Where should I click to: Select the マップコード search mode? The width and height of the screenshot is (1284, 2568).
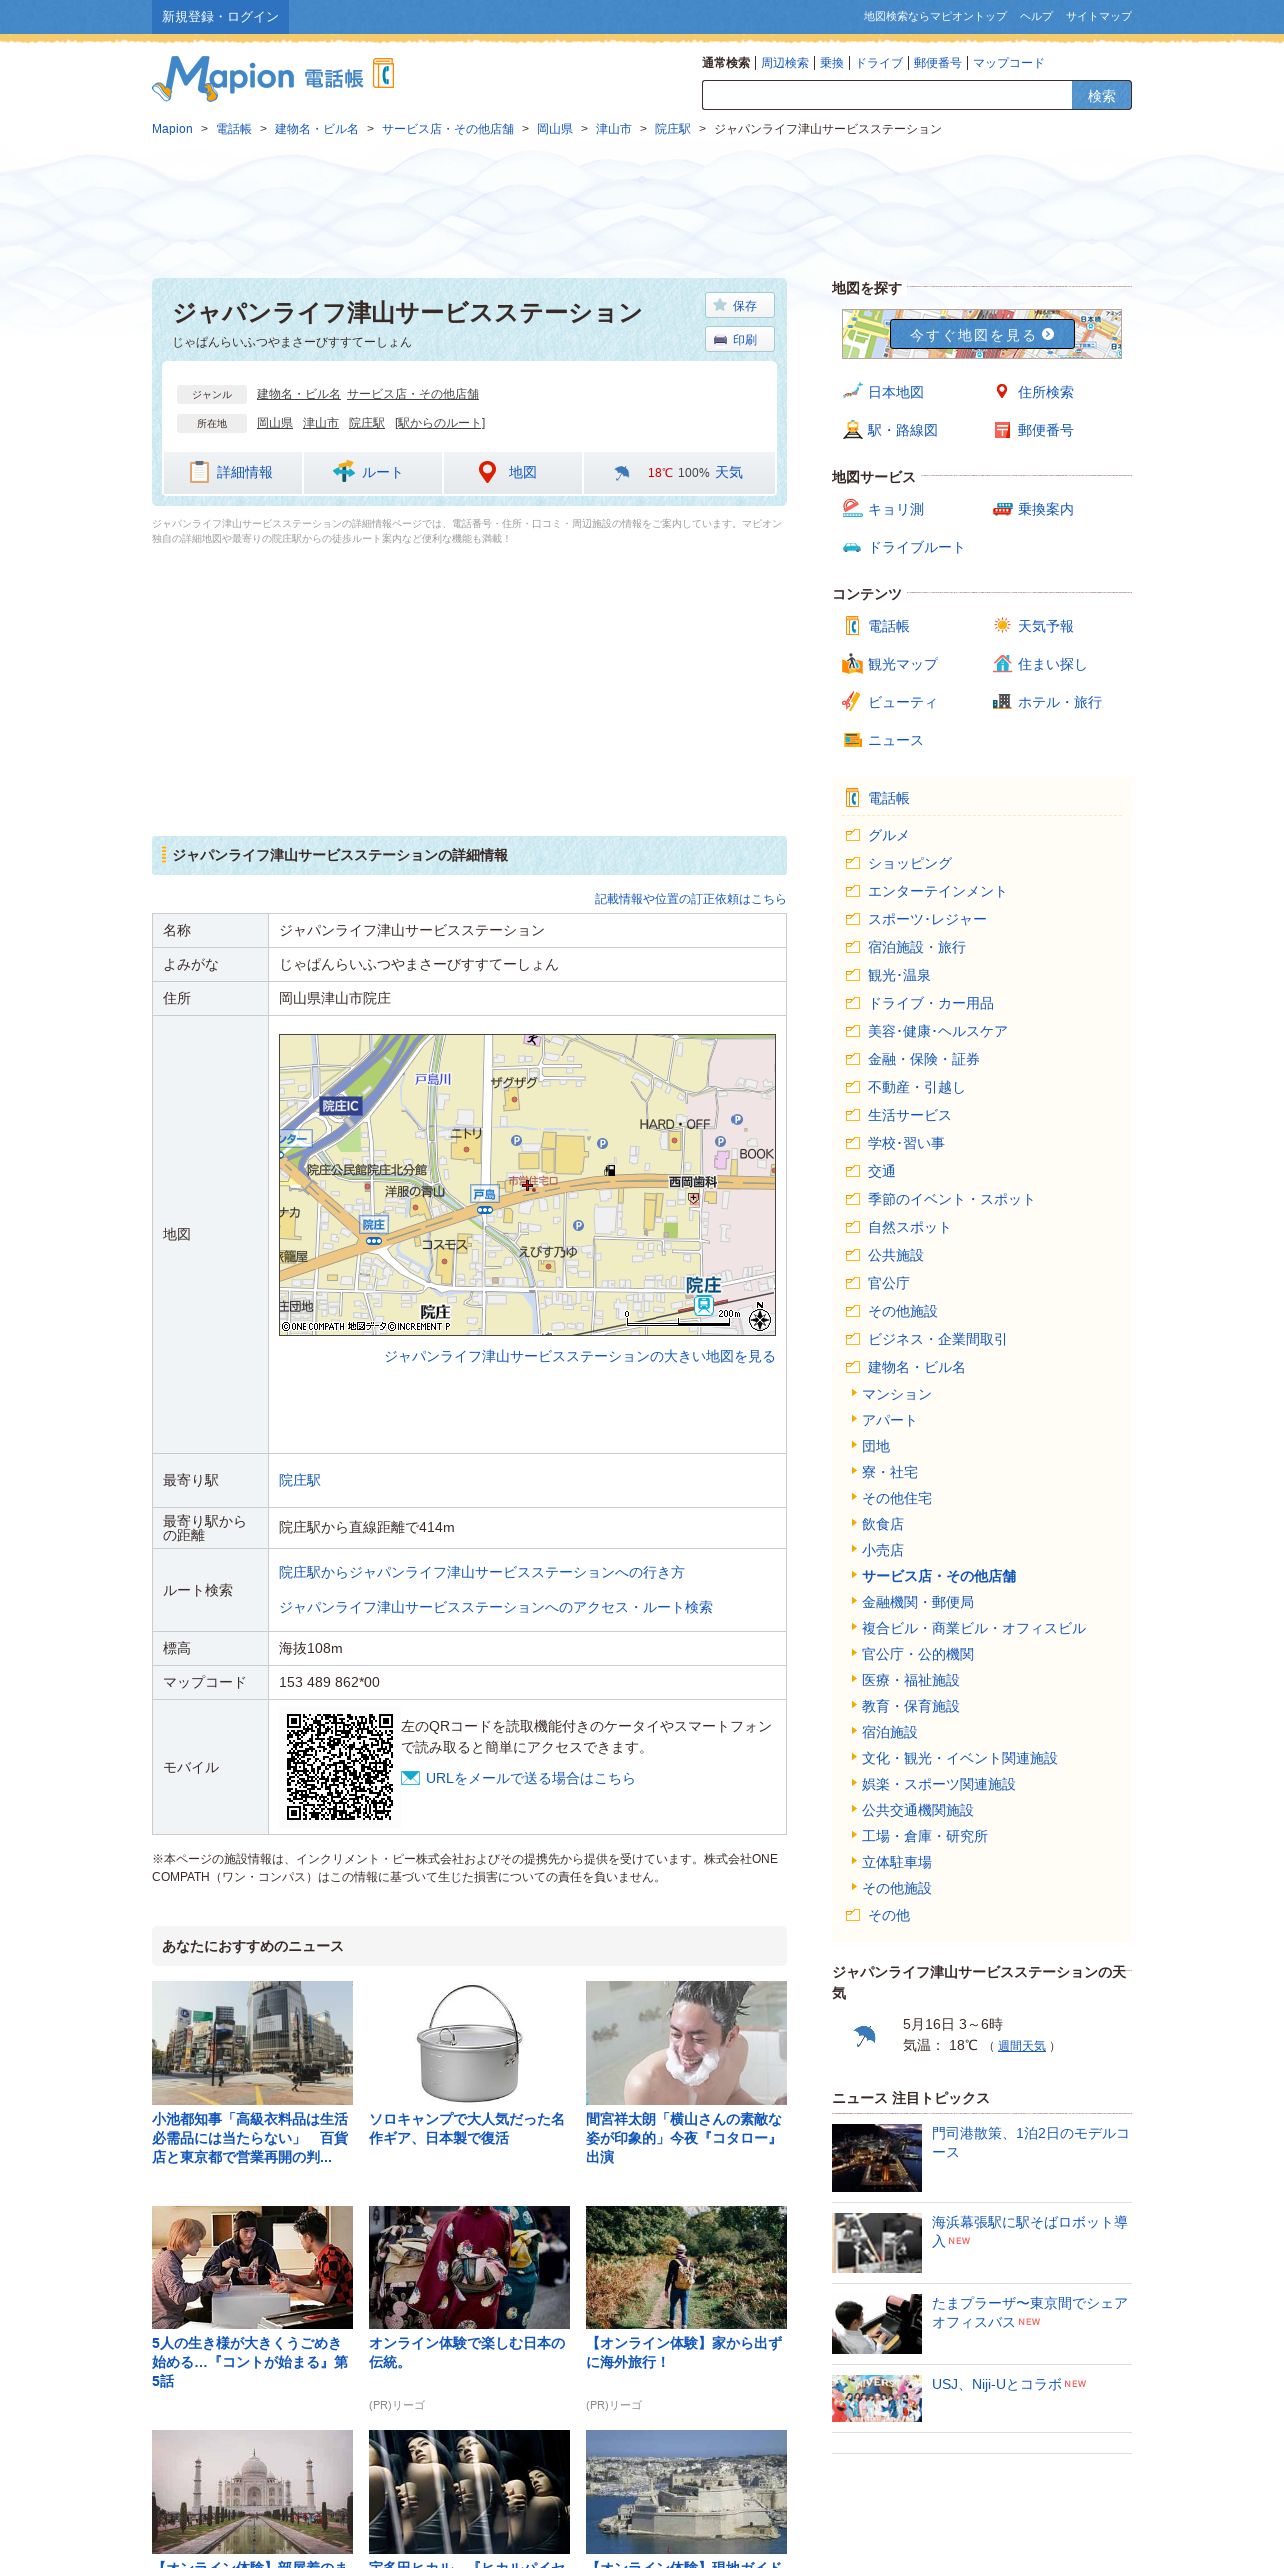(1008, 63)
